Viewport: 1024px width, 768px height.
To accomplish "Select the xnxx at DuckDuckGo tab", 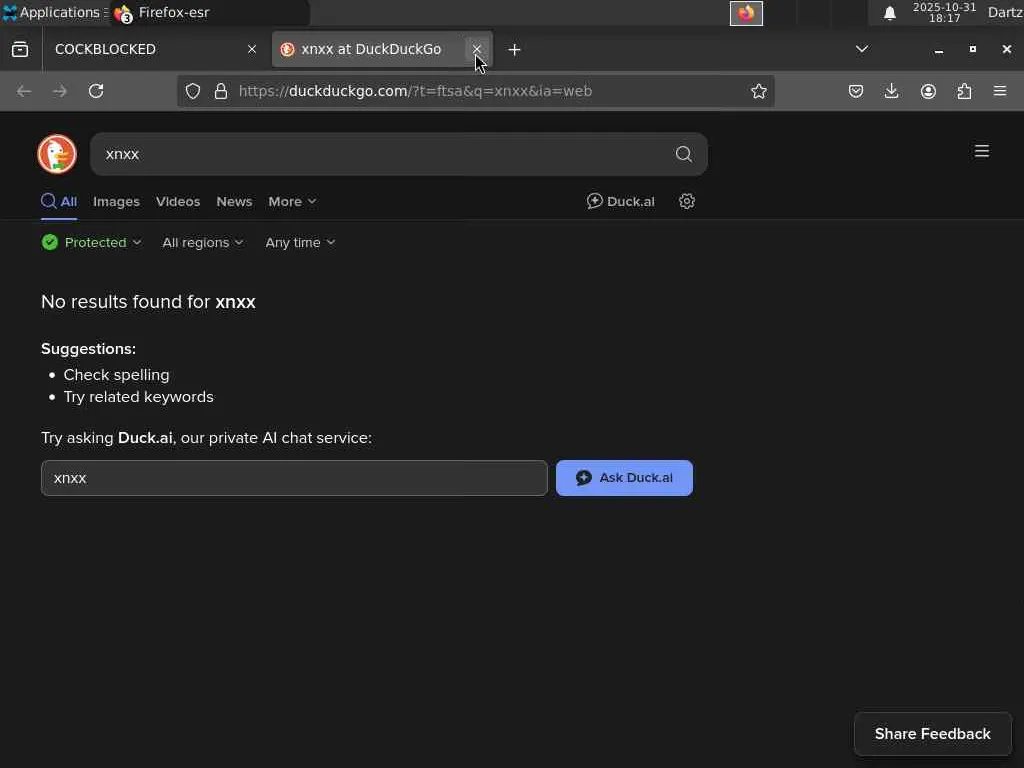I will point(382,49).
